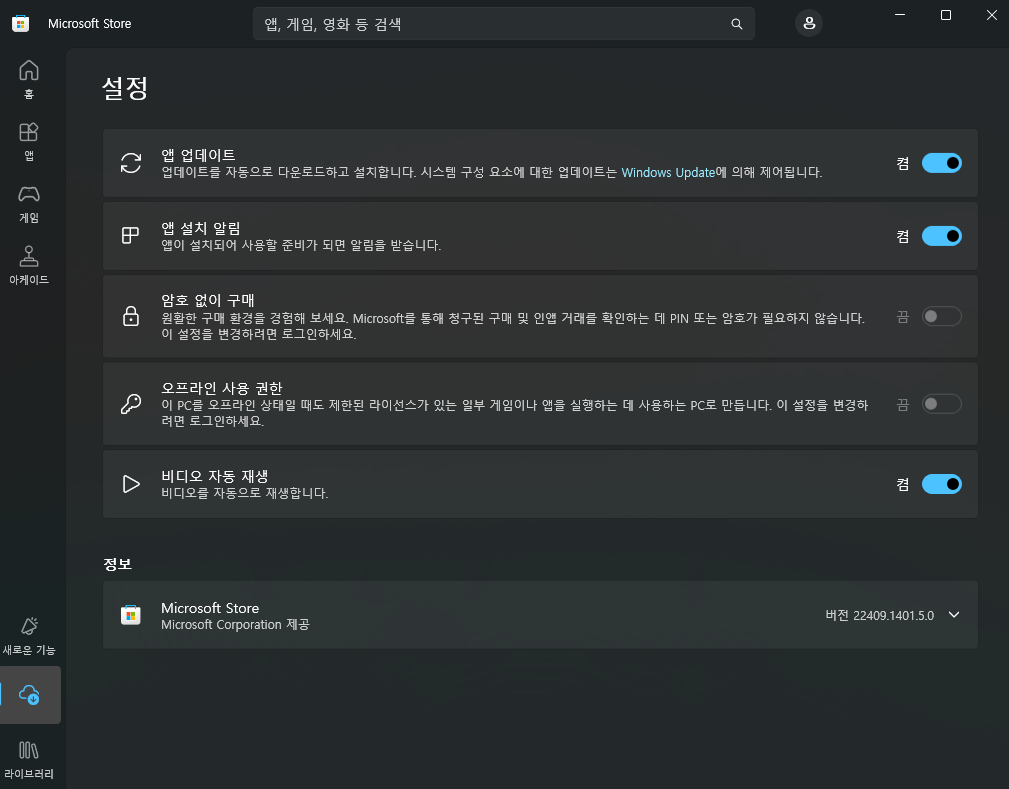Click the Info (정보) section heading
The width and height of the screenshot is (1009, 789).
click(117, 564)
